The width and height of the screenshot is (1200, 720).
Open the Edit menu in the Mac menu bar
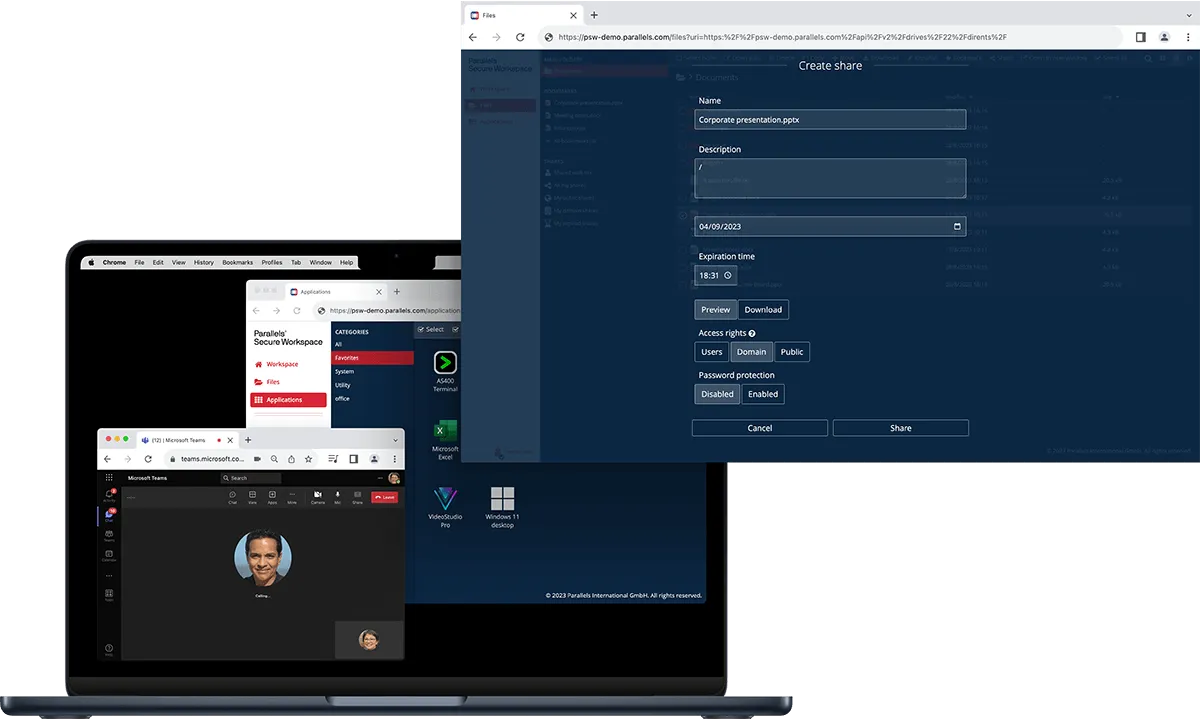158,262
